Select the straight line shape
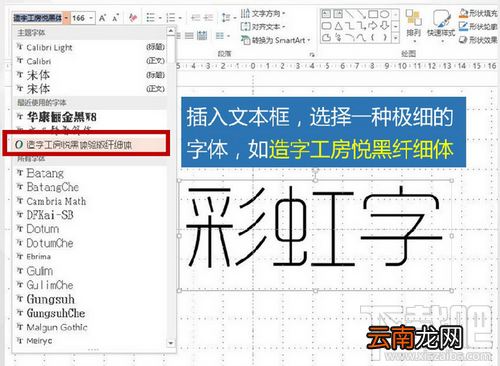 tap(350, 14)
